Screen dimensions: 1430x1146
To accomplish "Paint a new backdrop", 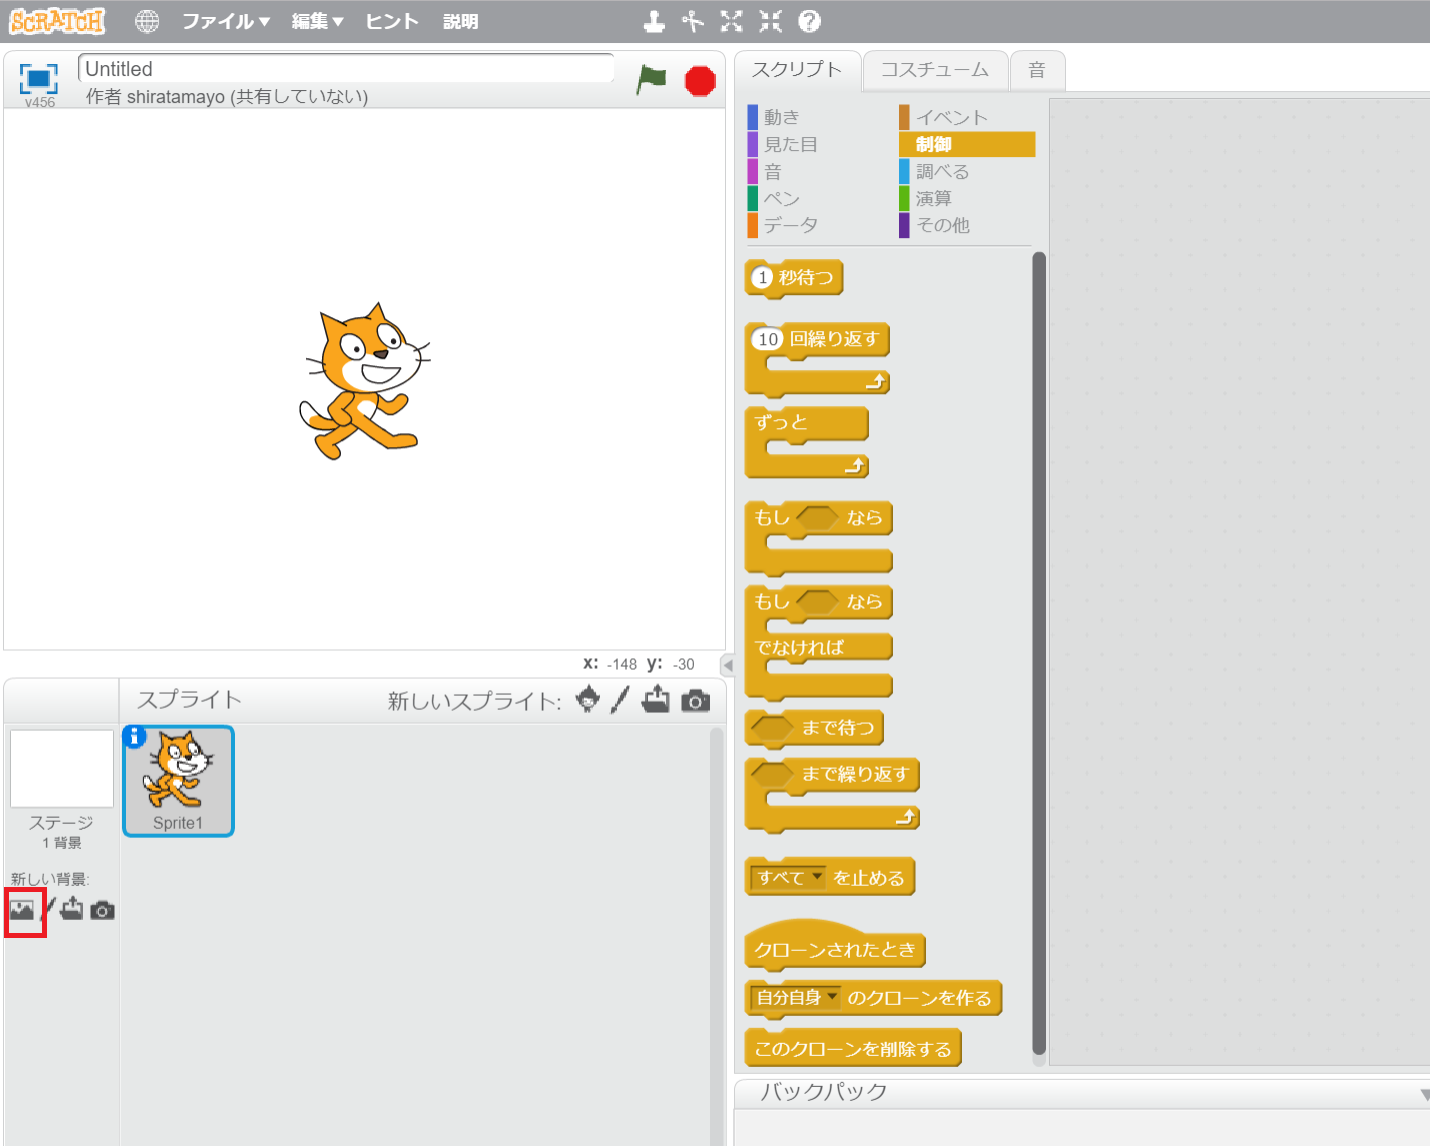I will [x=49, y=909].
